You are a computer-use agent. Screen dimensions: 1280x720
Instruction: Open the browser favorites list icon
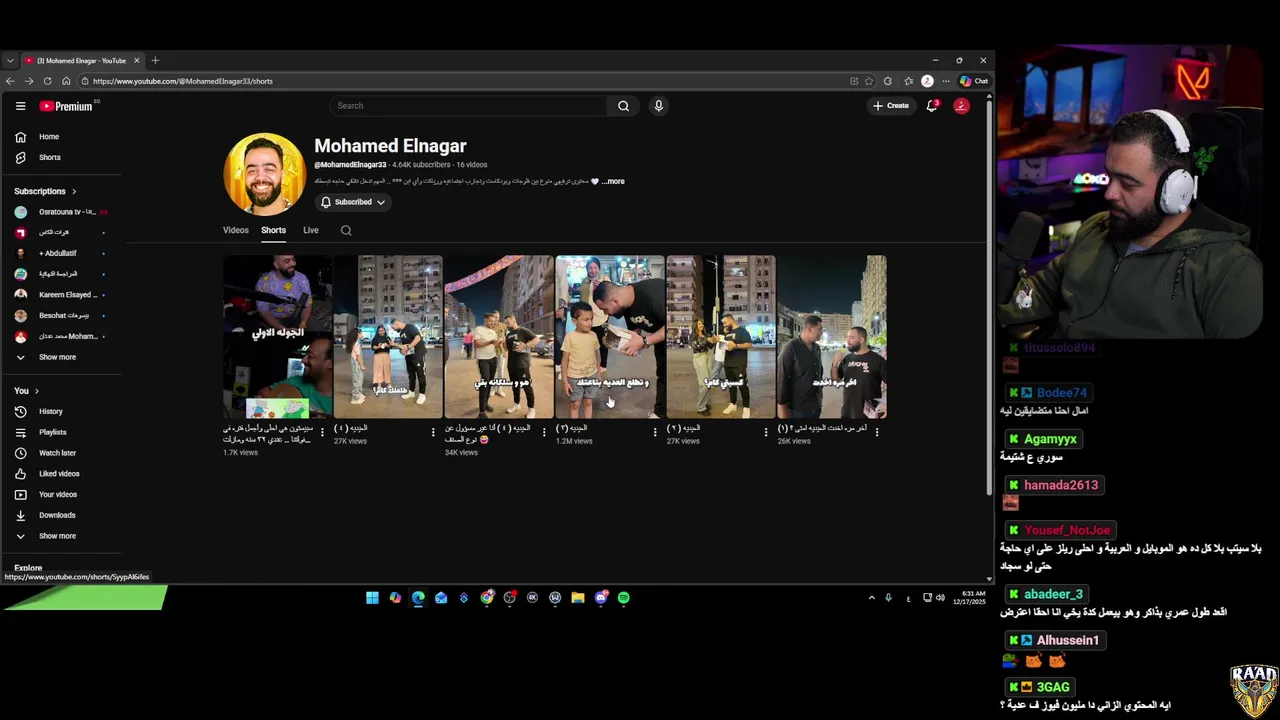[908, 81]
